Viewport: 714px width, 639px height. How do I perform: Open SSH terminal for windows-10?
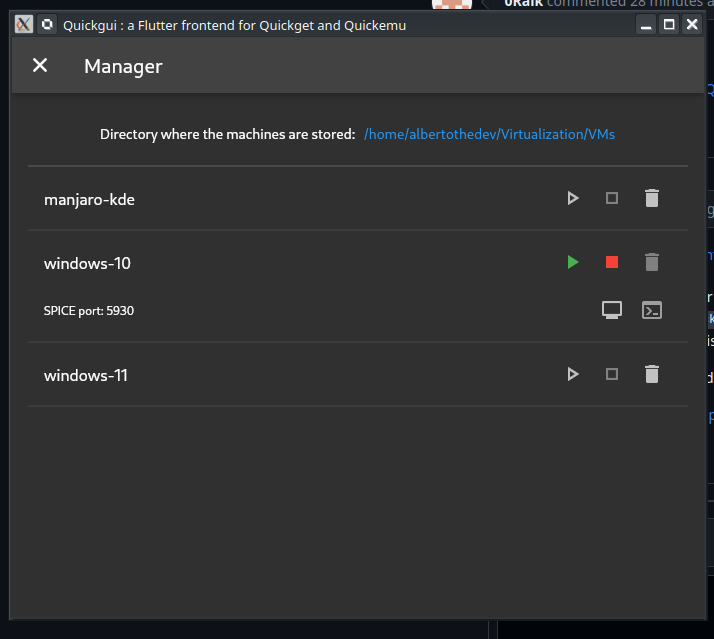652,310
